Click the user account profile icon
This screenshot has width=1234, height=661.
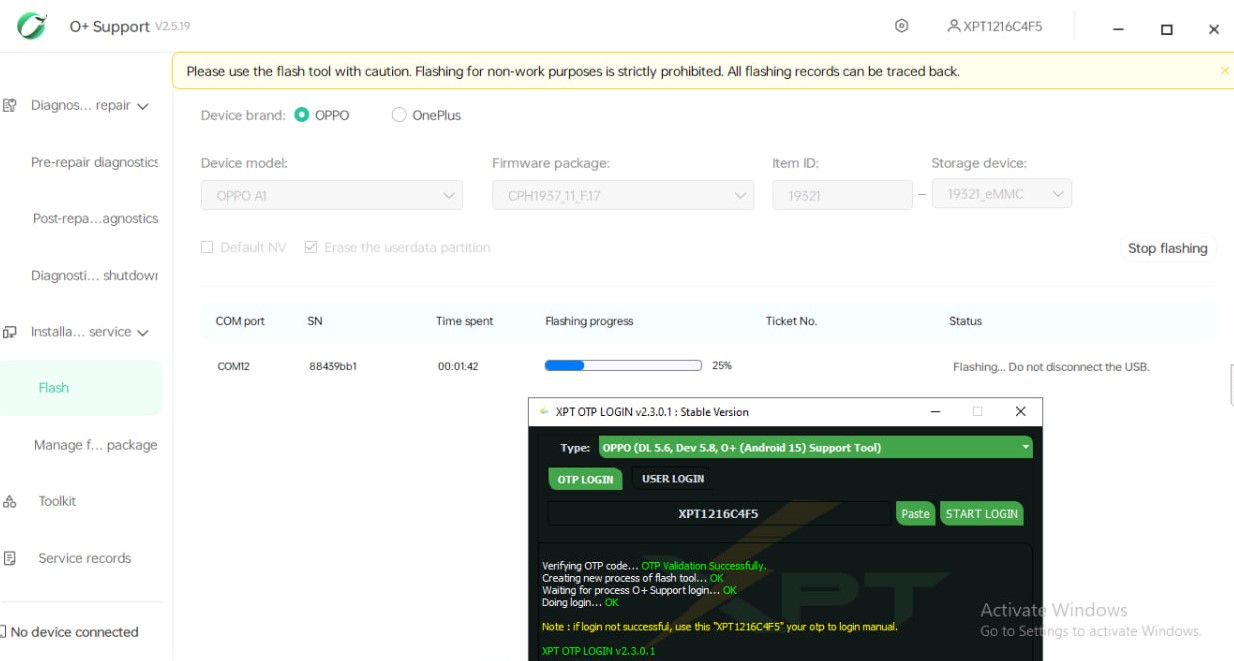pyautogui.click(x=953, y=26)
